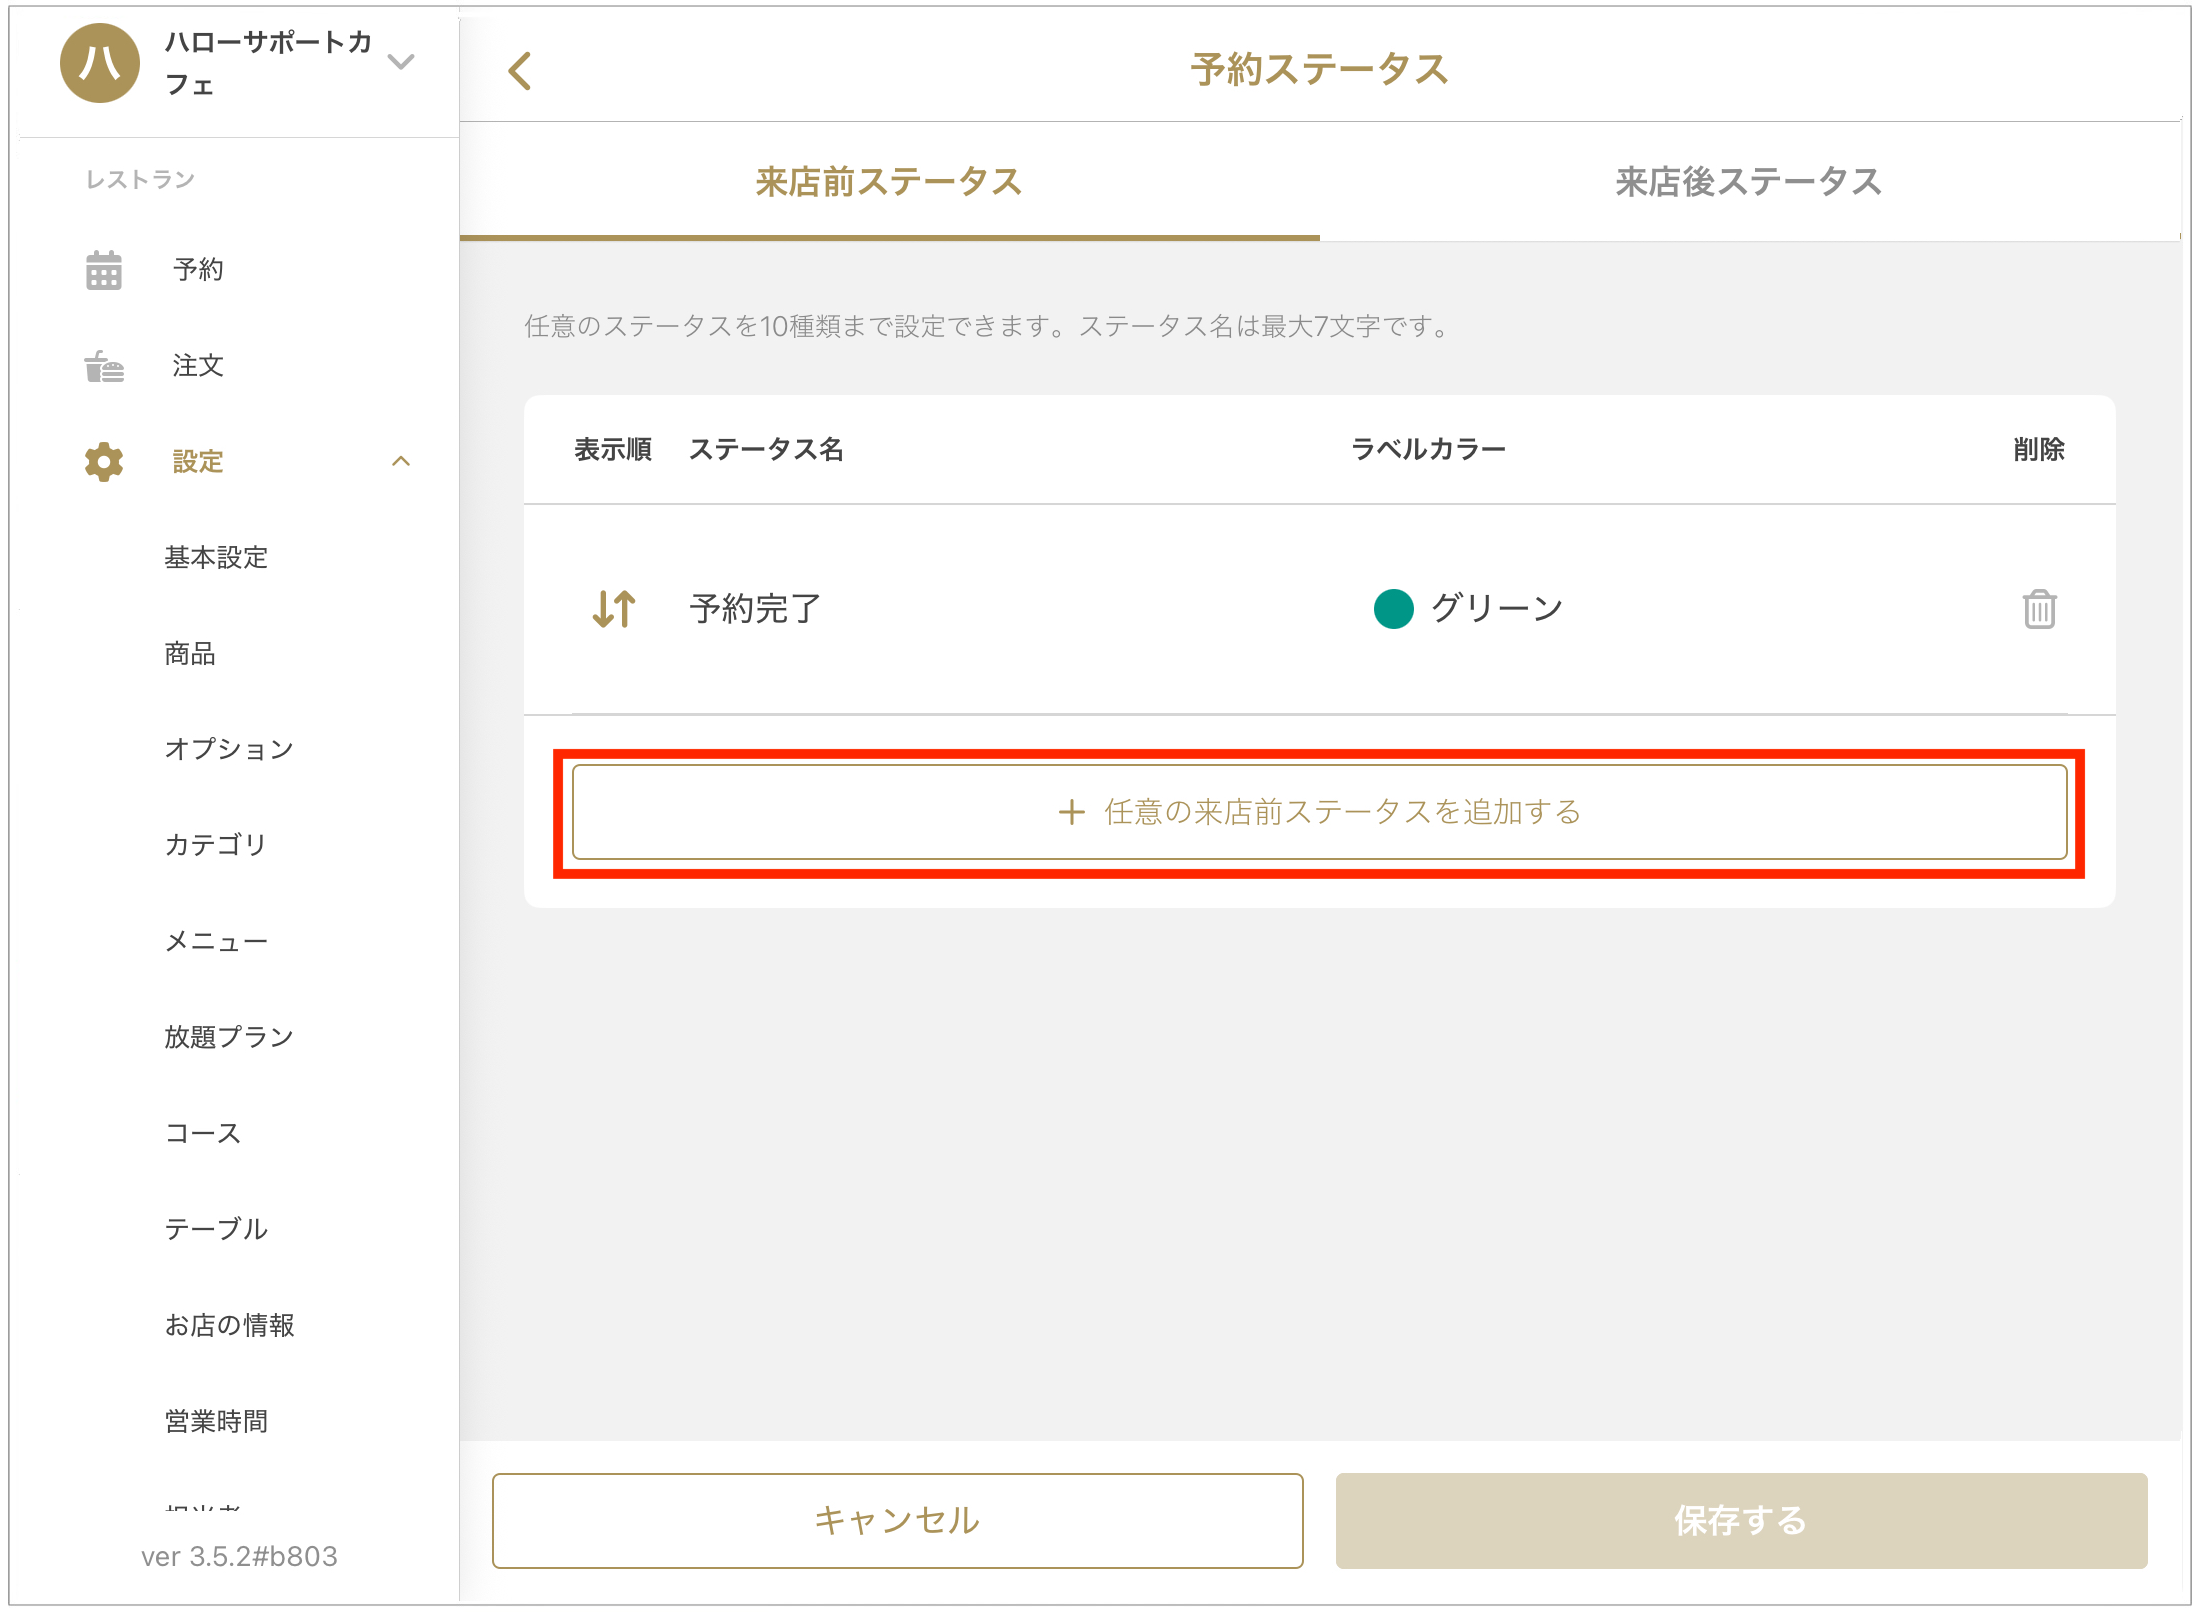2198x1612 pixels.
Task: Open テーブル in the settings submenu
Action: point(216,1229)
